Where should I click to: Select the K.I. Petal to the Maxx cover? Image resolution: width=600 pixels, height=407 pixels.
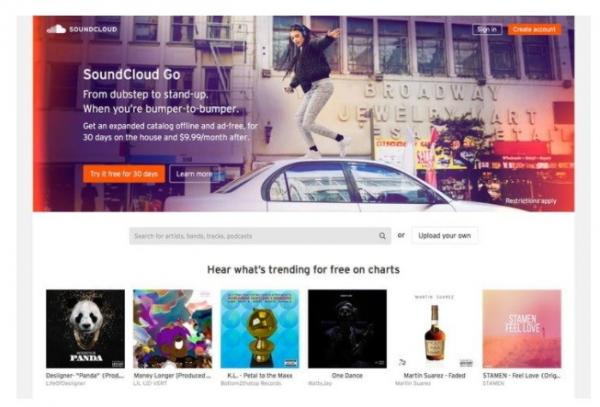260,329
